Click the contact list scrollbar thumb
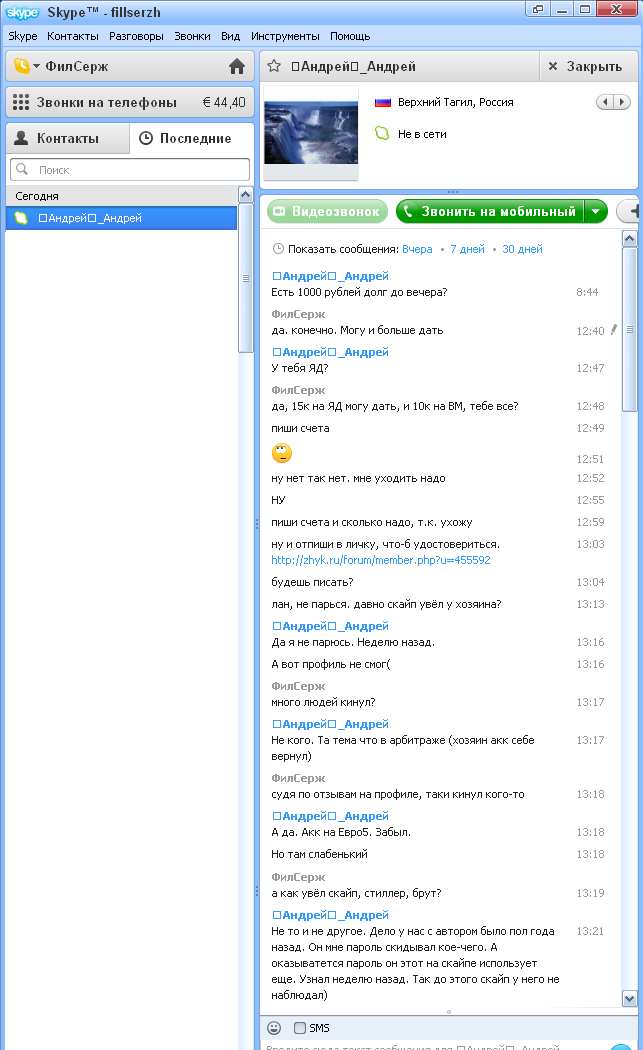 click(246, 278)
